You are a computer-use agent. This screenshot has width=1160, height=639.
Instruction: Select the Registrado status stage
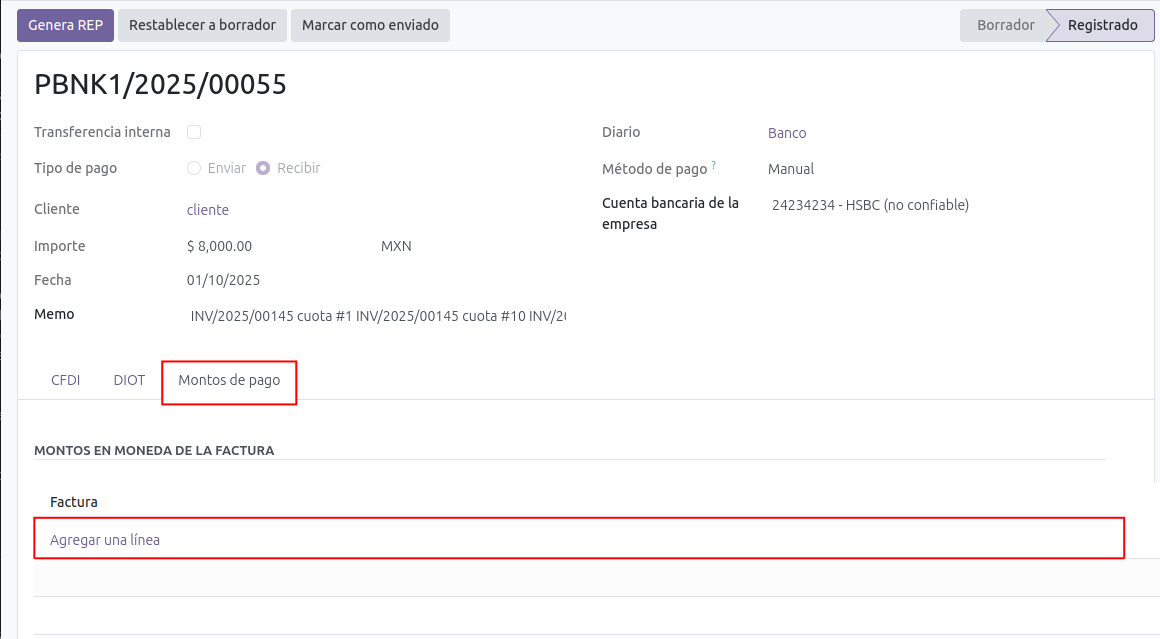[1101, 25]
